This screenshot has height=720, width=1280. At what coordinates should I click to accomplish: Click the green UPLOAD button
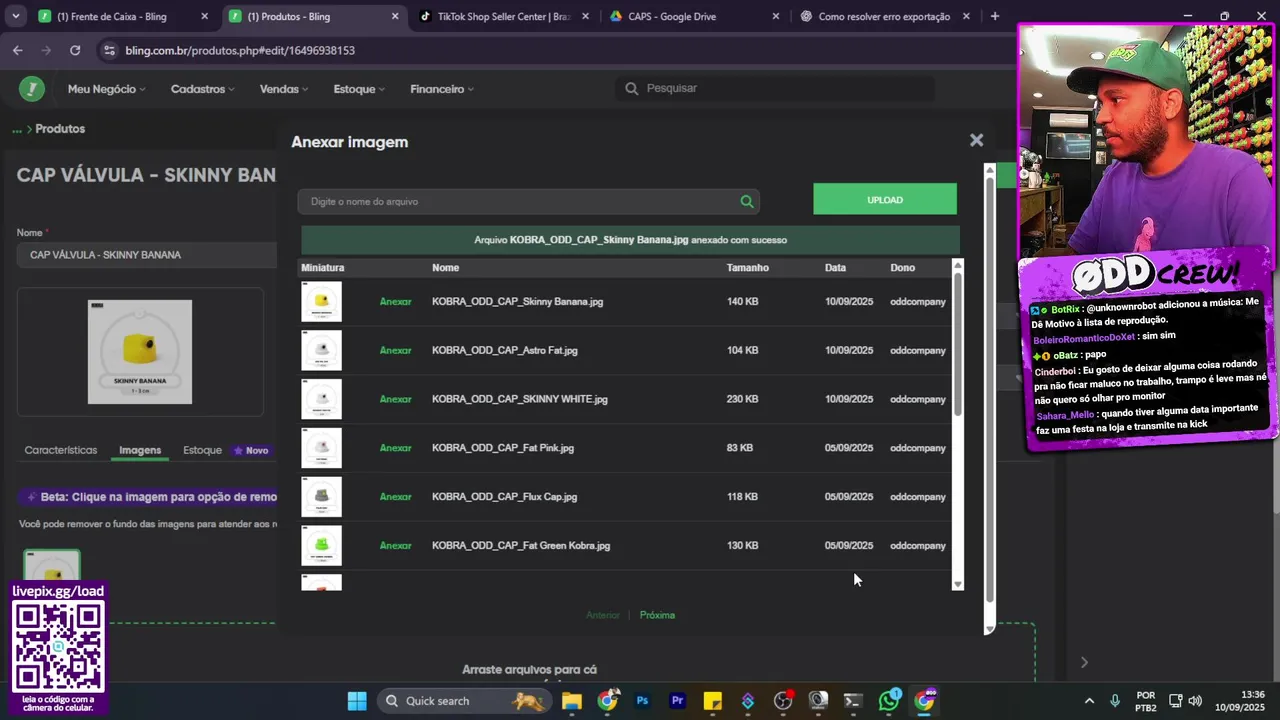[885, 200]
